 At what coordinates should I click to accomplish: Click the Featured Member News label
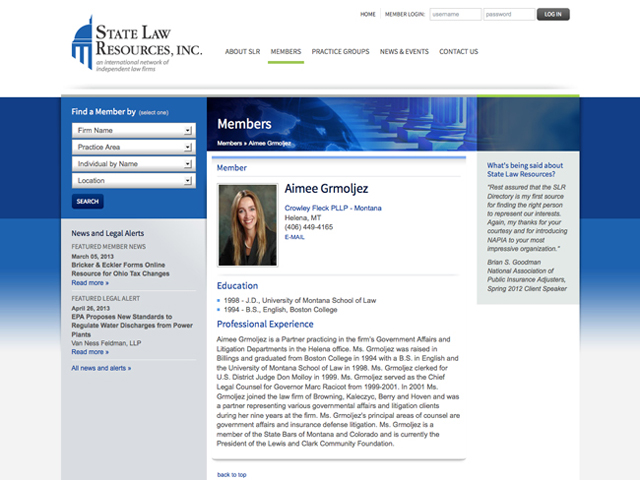pyautogui.click(x=109, y=247)
